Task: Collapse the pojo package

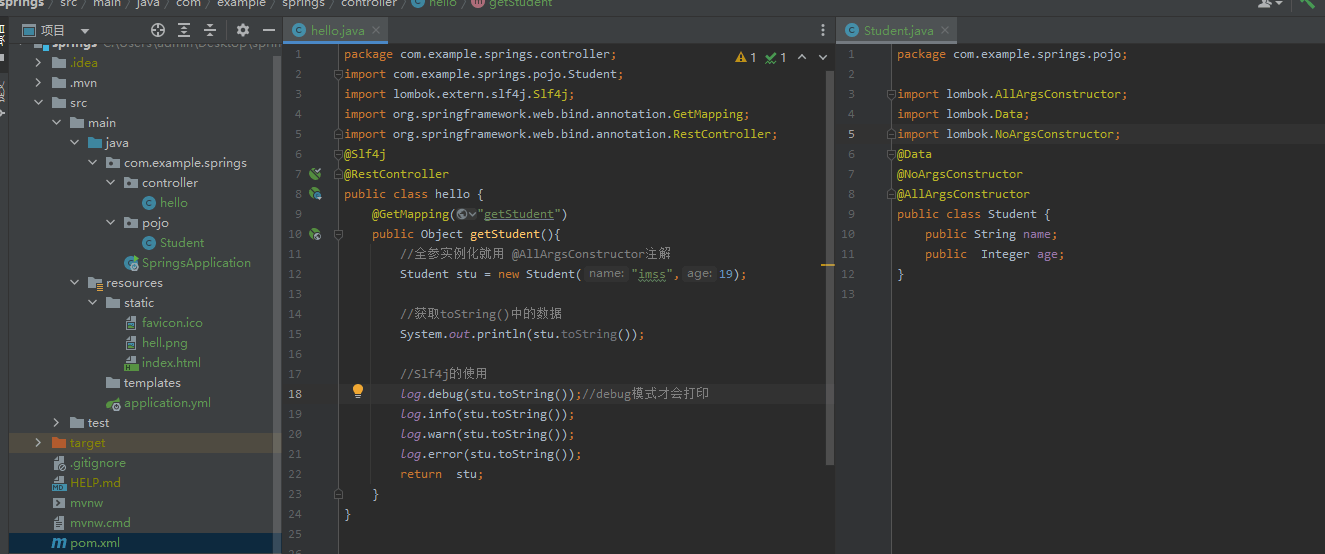Action: 111,223
